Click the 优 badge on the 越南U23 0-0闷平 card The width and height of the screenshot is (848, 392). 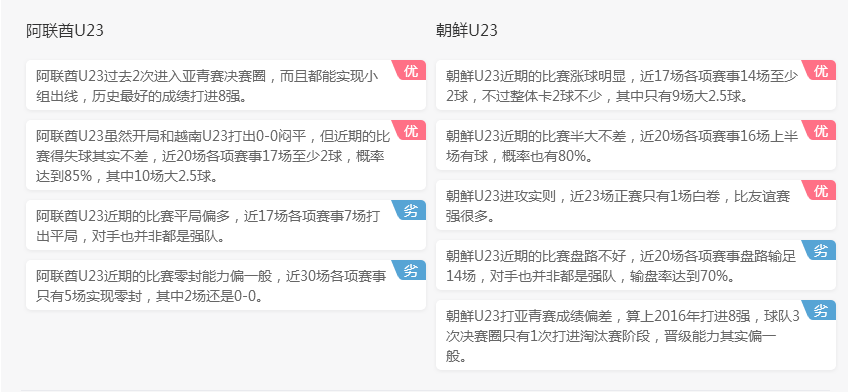[412, 130]
